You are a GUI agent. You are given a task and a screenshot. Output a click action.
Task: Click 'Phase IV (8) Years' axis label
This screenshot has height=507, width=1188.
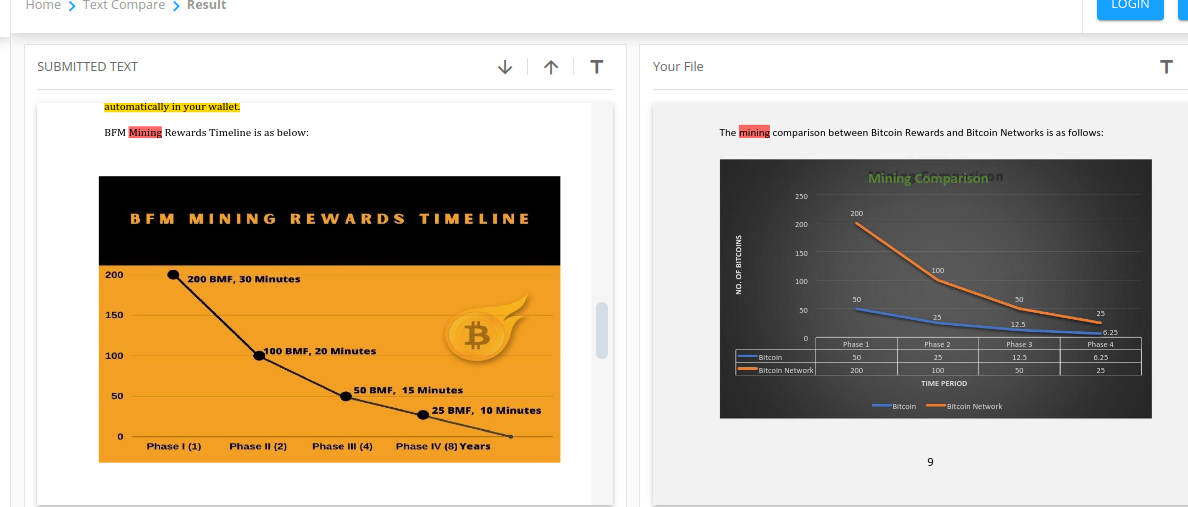(443, 446)
